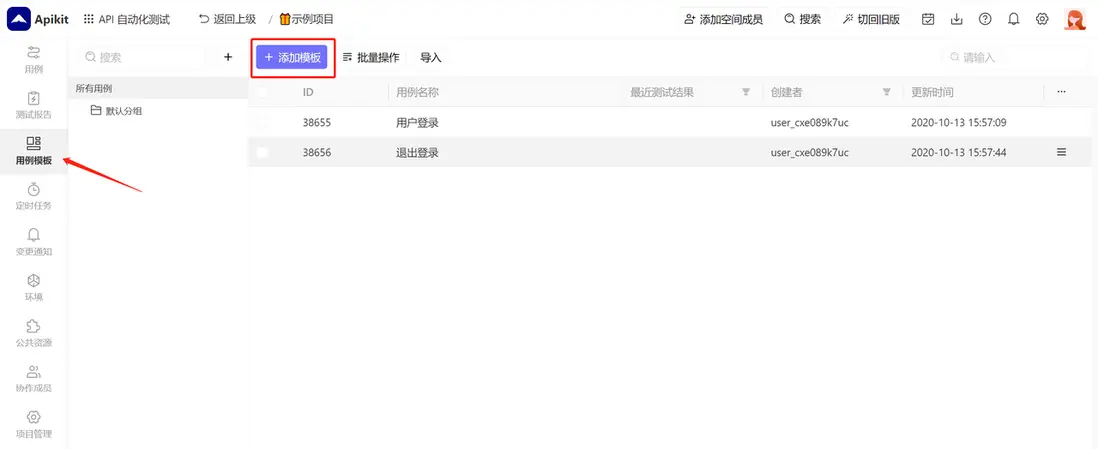Open the 创建者 column filter

coord(887,92)
